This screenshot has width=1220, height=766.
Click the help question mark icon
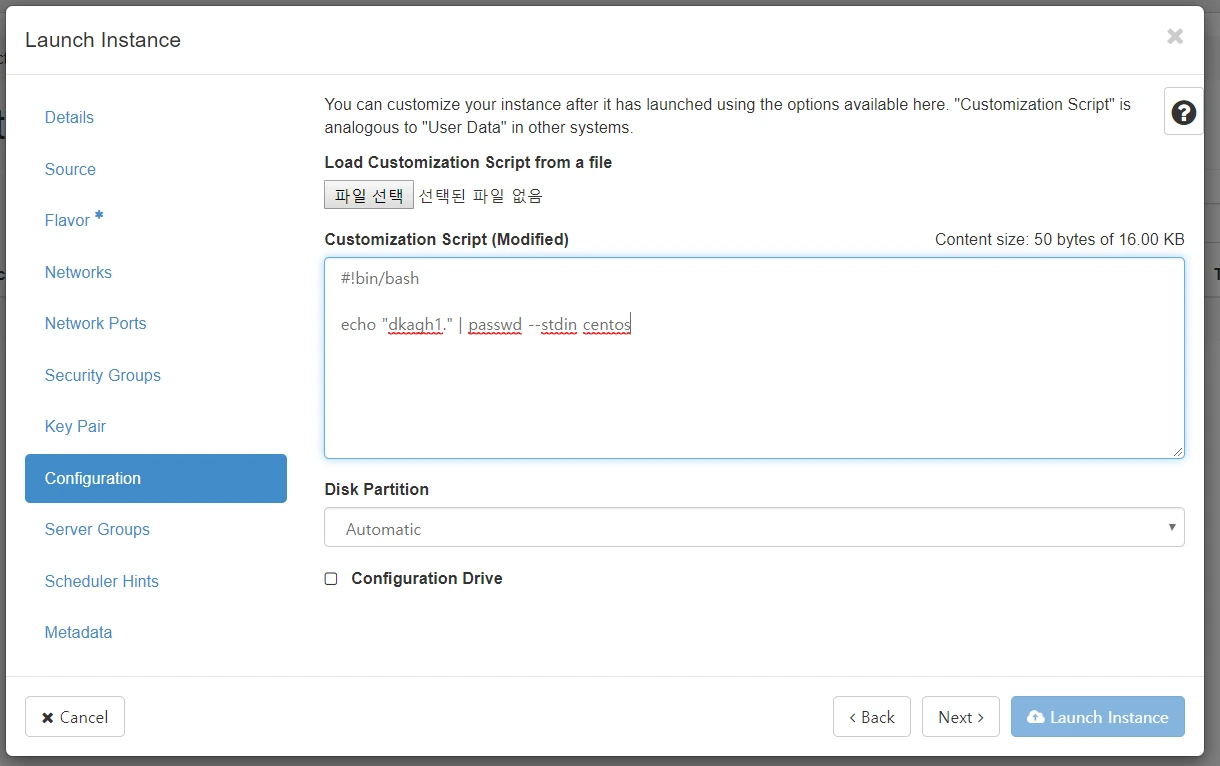[x=1183, y=113]
